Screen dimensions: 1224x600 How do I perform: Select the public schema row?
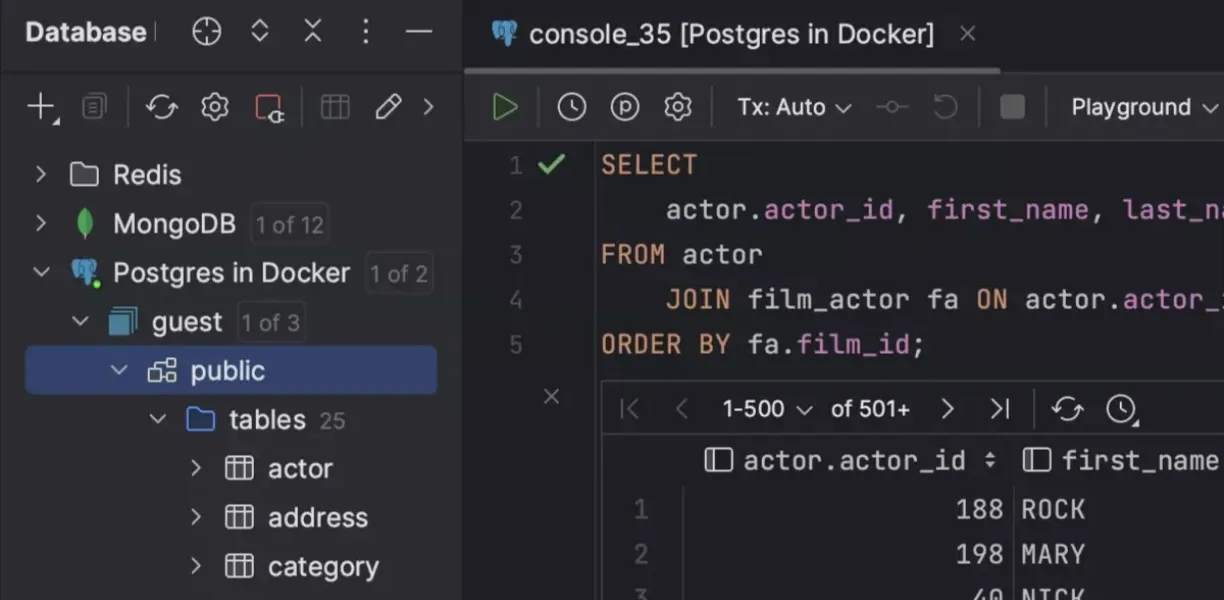(231, 370)
